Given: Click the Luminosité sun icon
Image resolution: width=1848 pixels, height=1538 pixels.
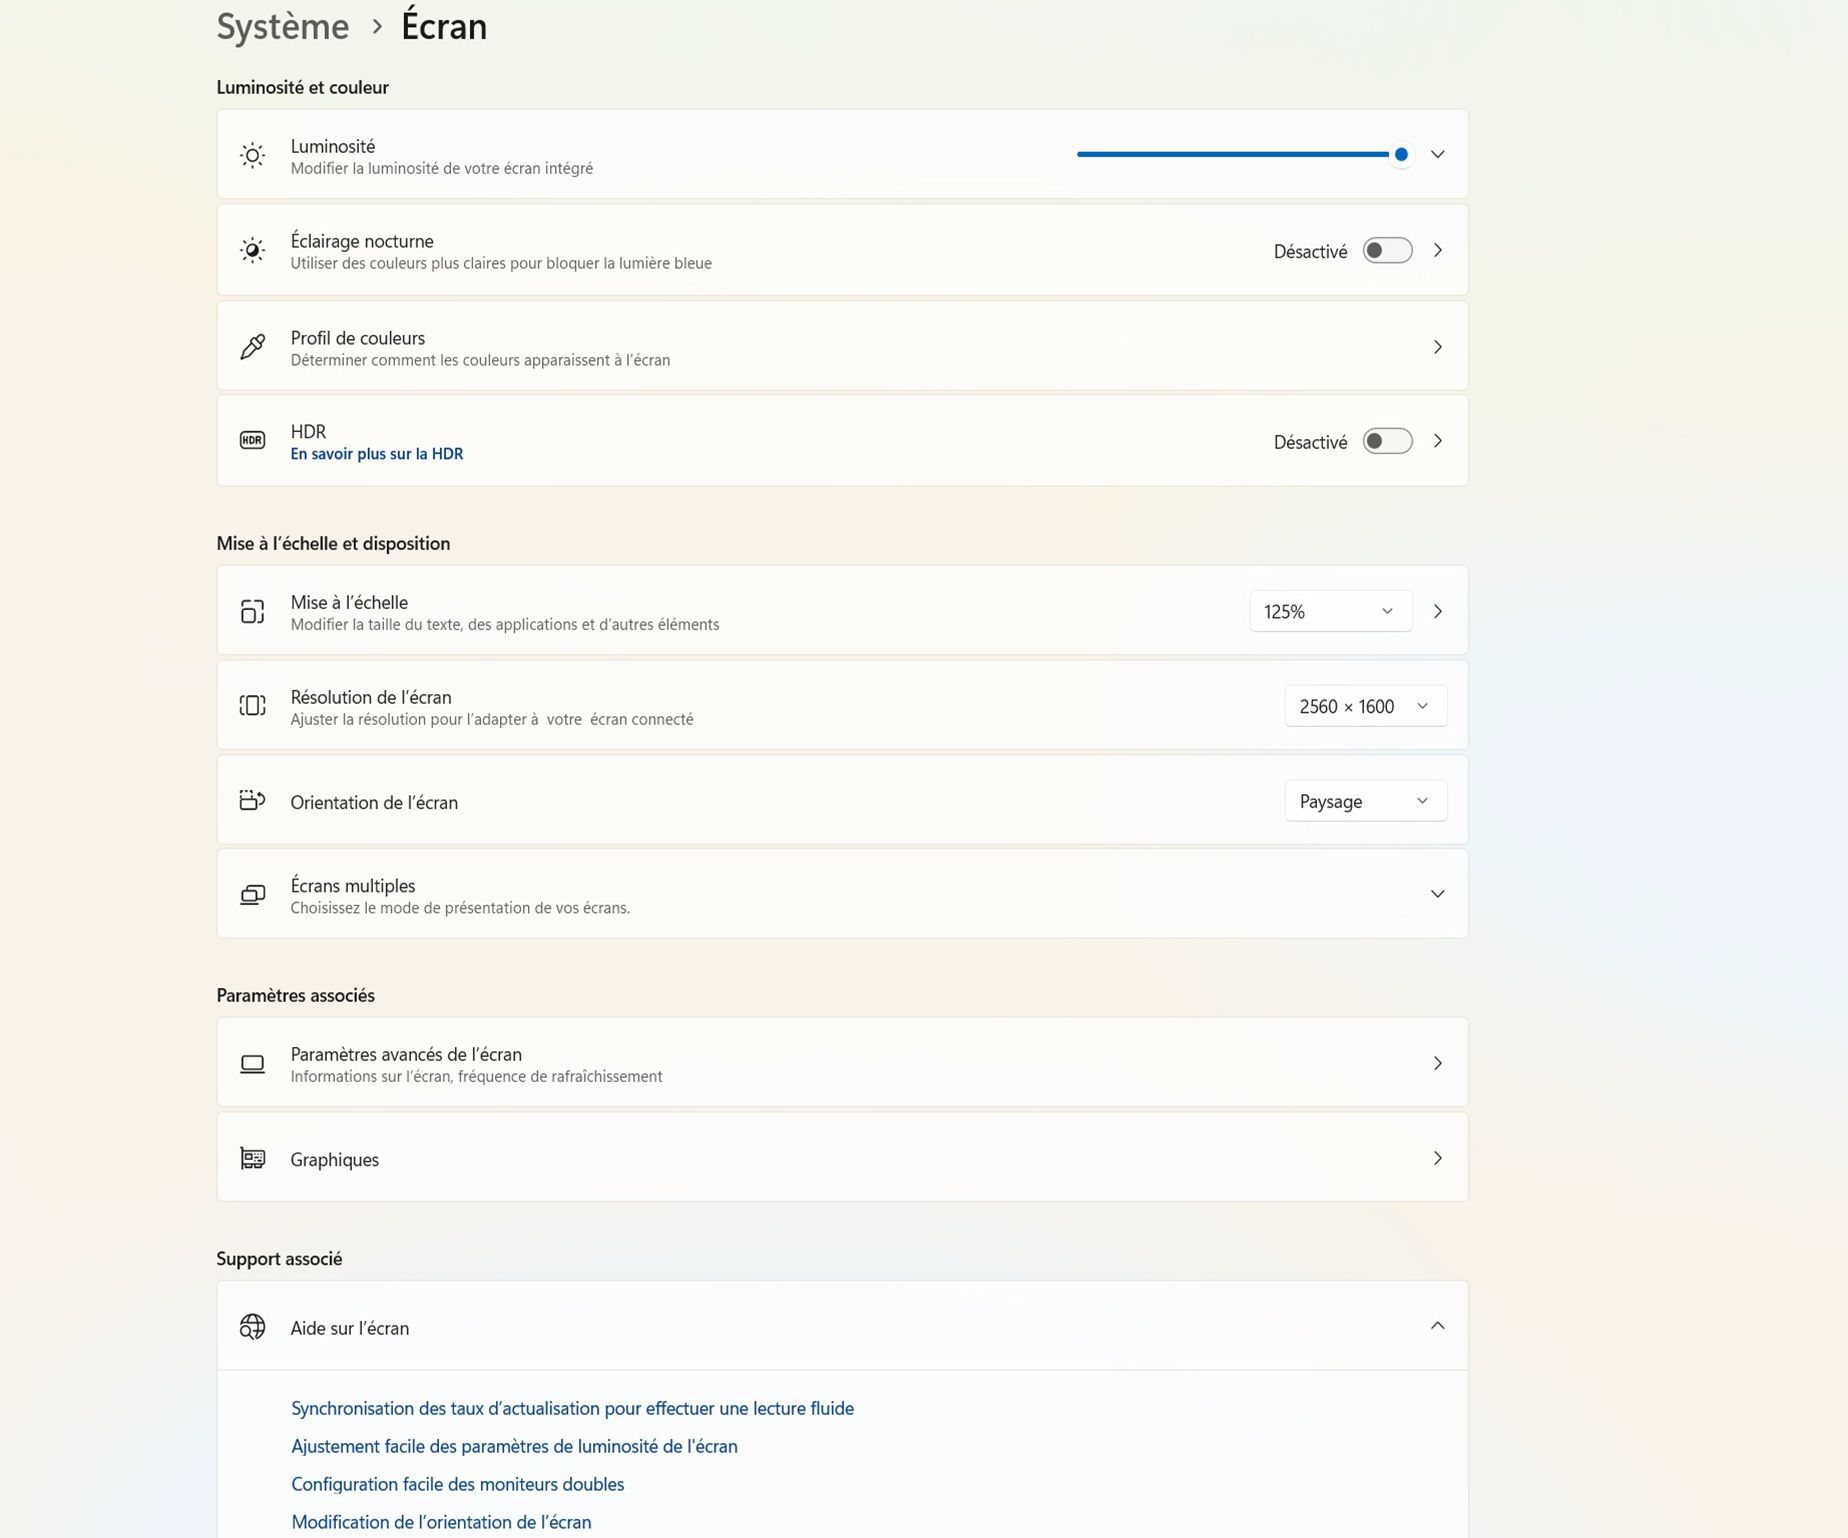Looking at the screenshot, I should pyautogui.click(x=252, y=155).
